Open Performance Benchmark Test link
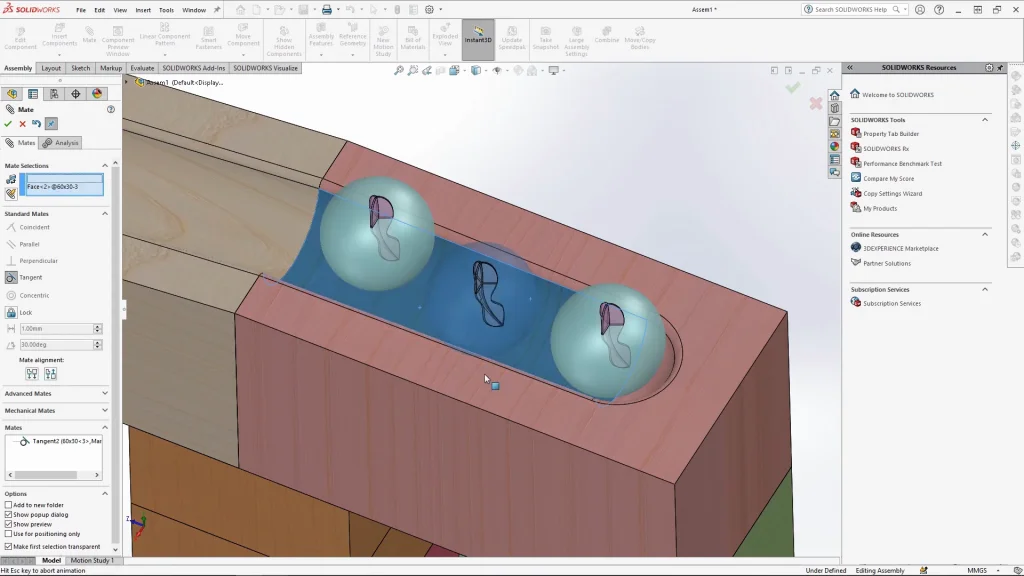The image size is (1024, 576). (x=902, y=163)
